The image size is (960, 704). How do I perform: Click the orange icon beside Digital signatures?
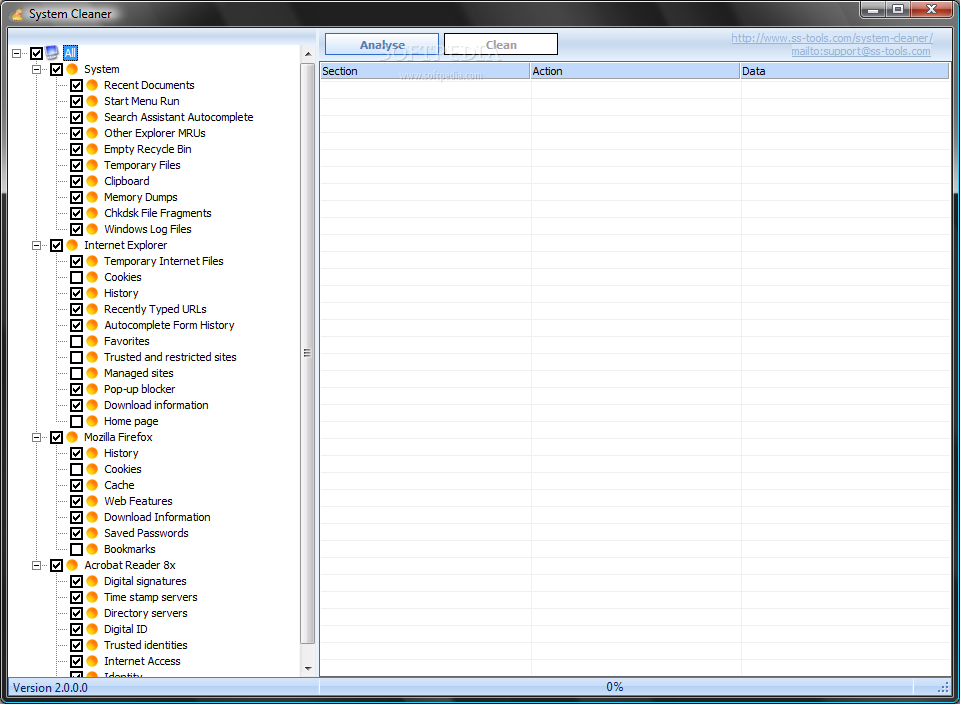[x=92, y=581]
